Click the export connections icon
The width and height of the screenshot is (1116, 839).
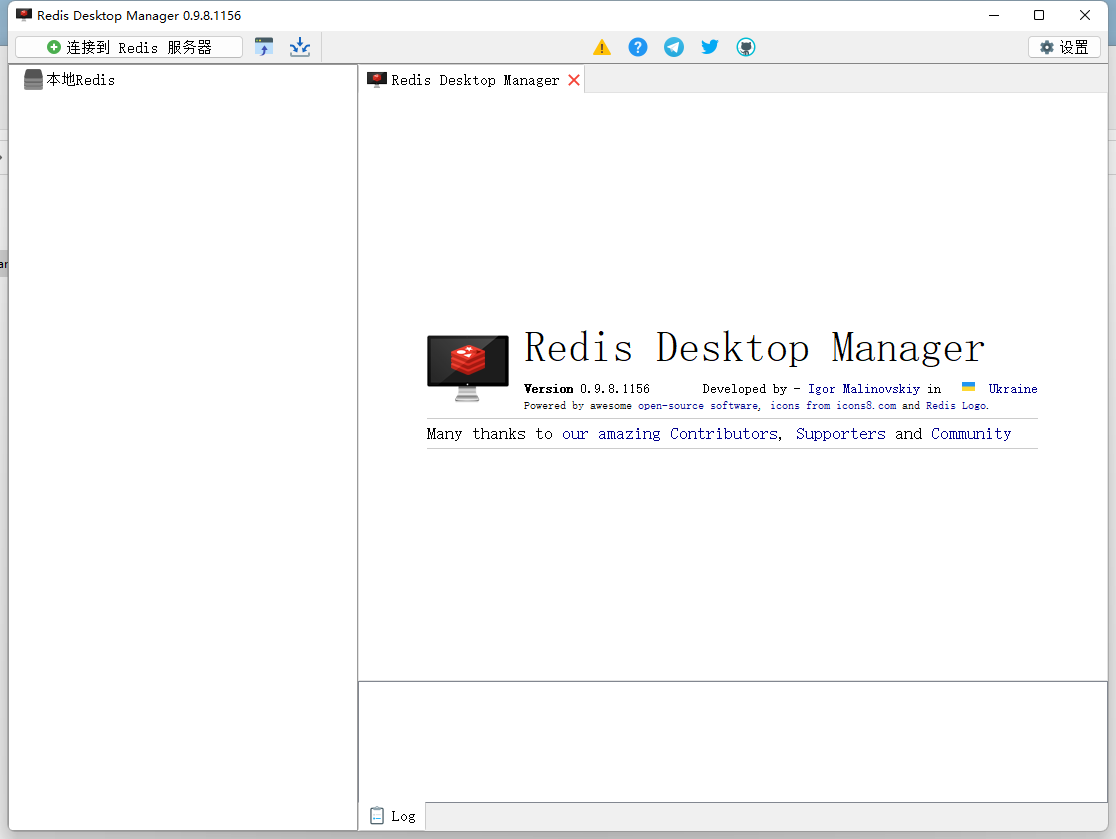click(300, 47)
